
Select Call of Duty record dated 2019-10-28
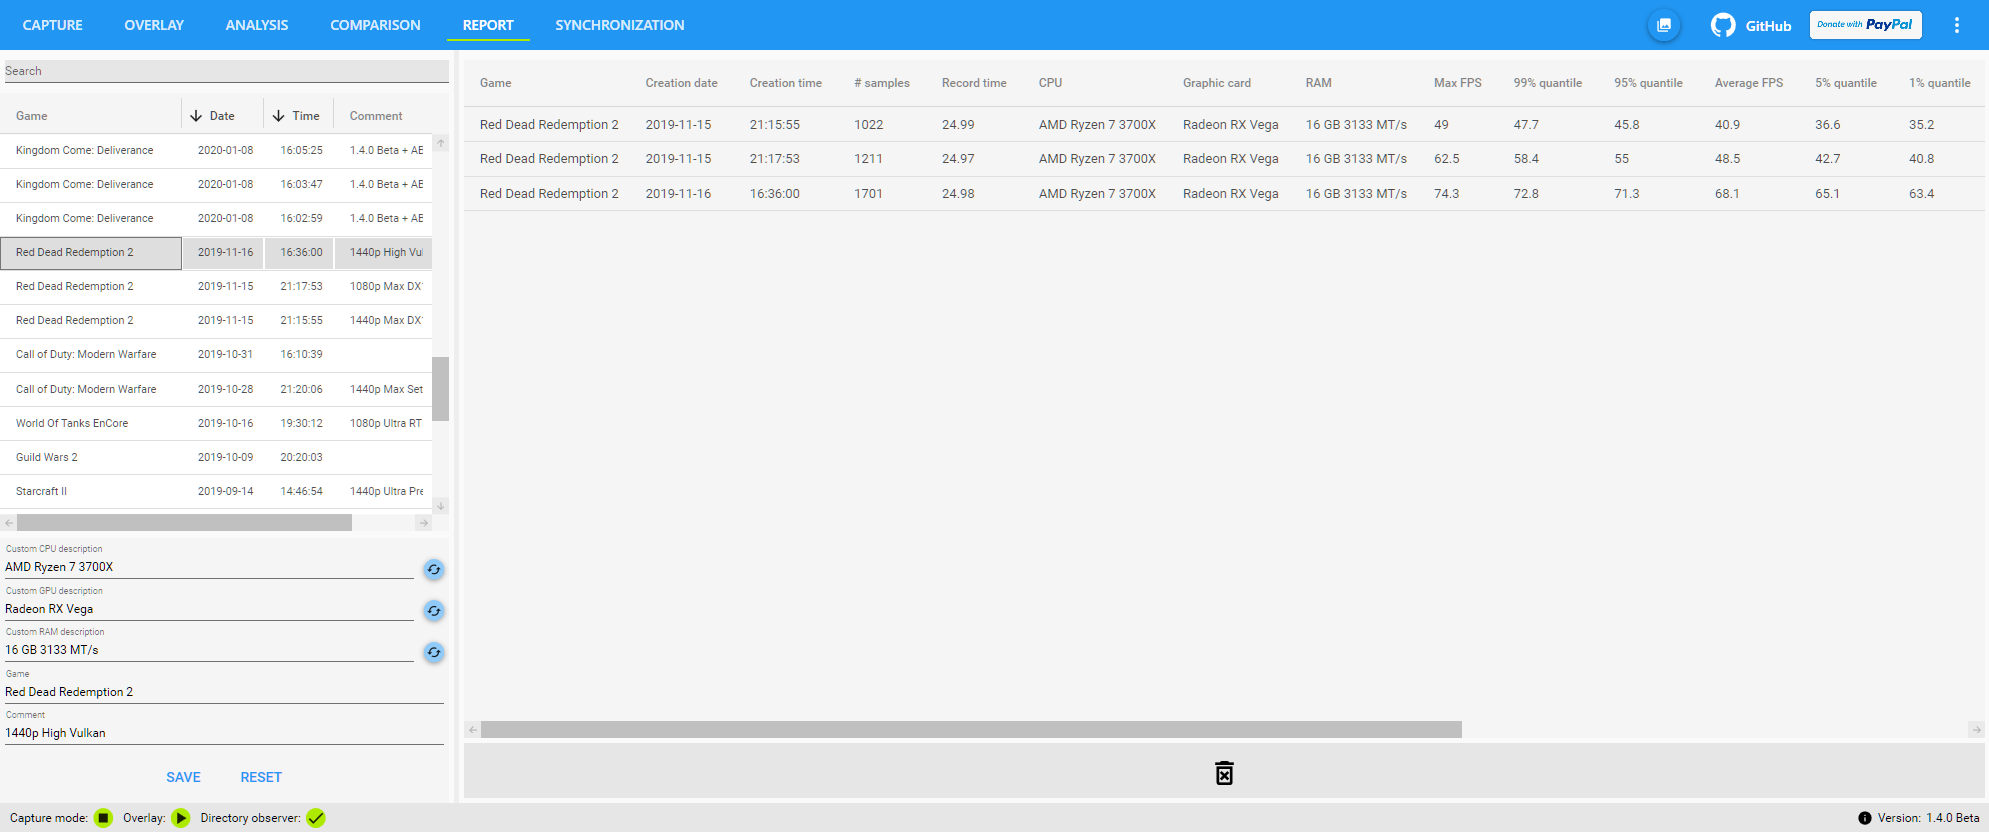click(216, 389)
